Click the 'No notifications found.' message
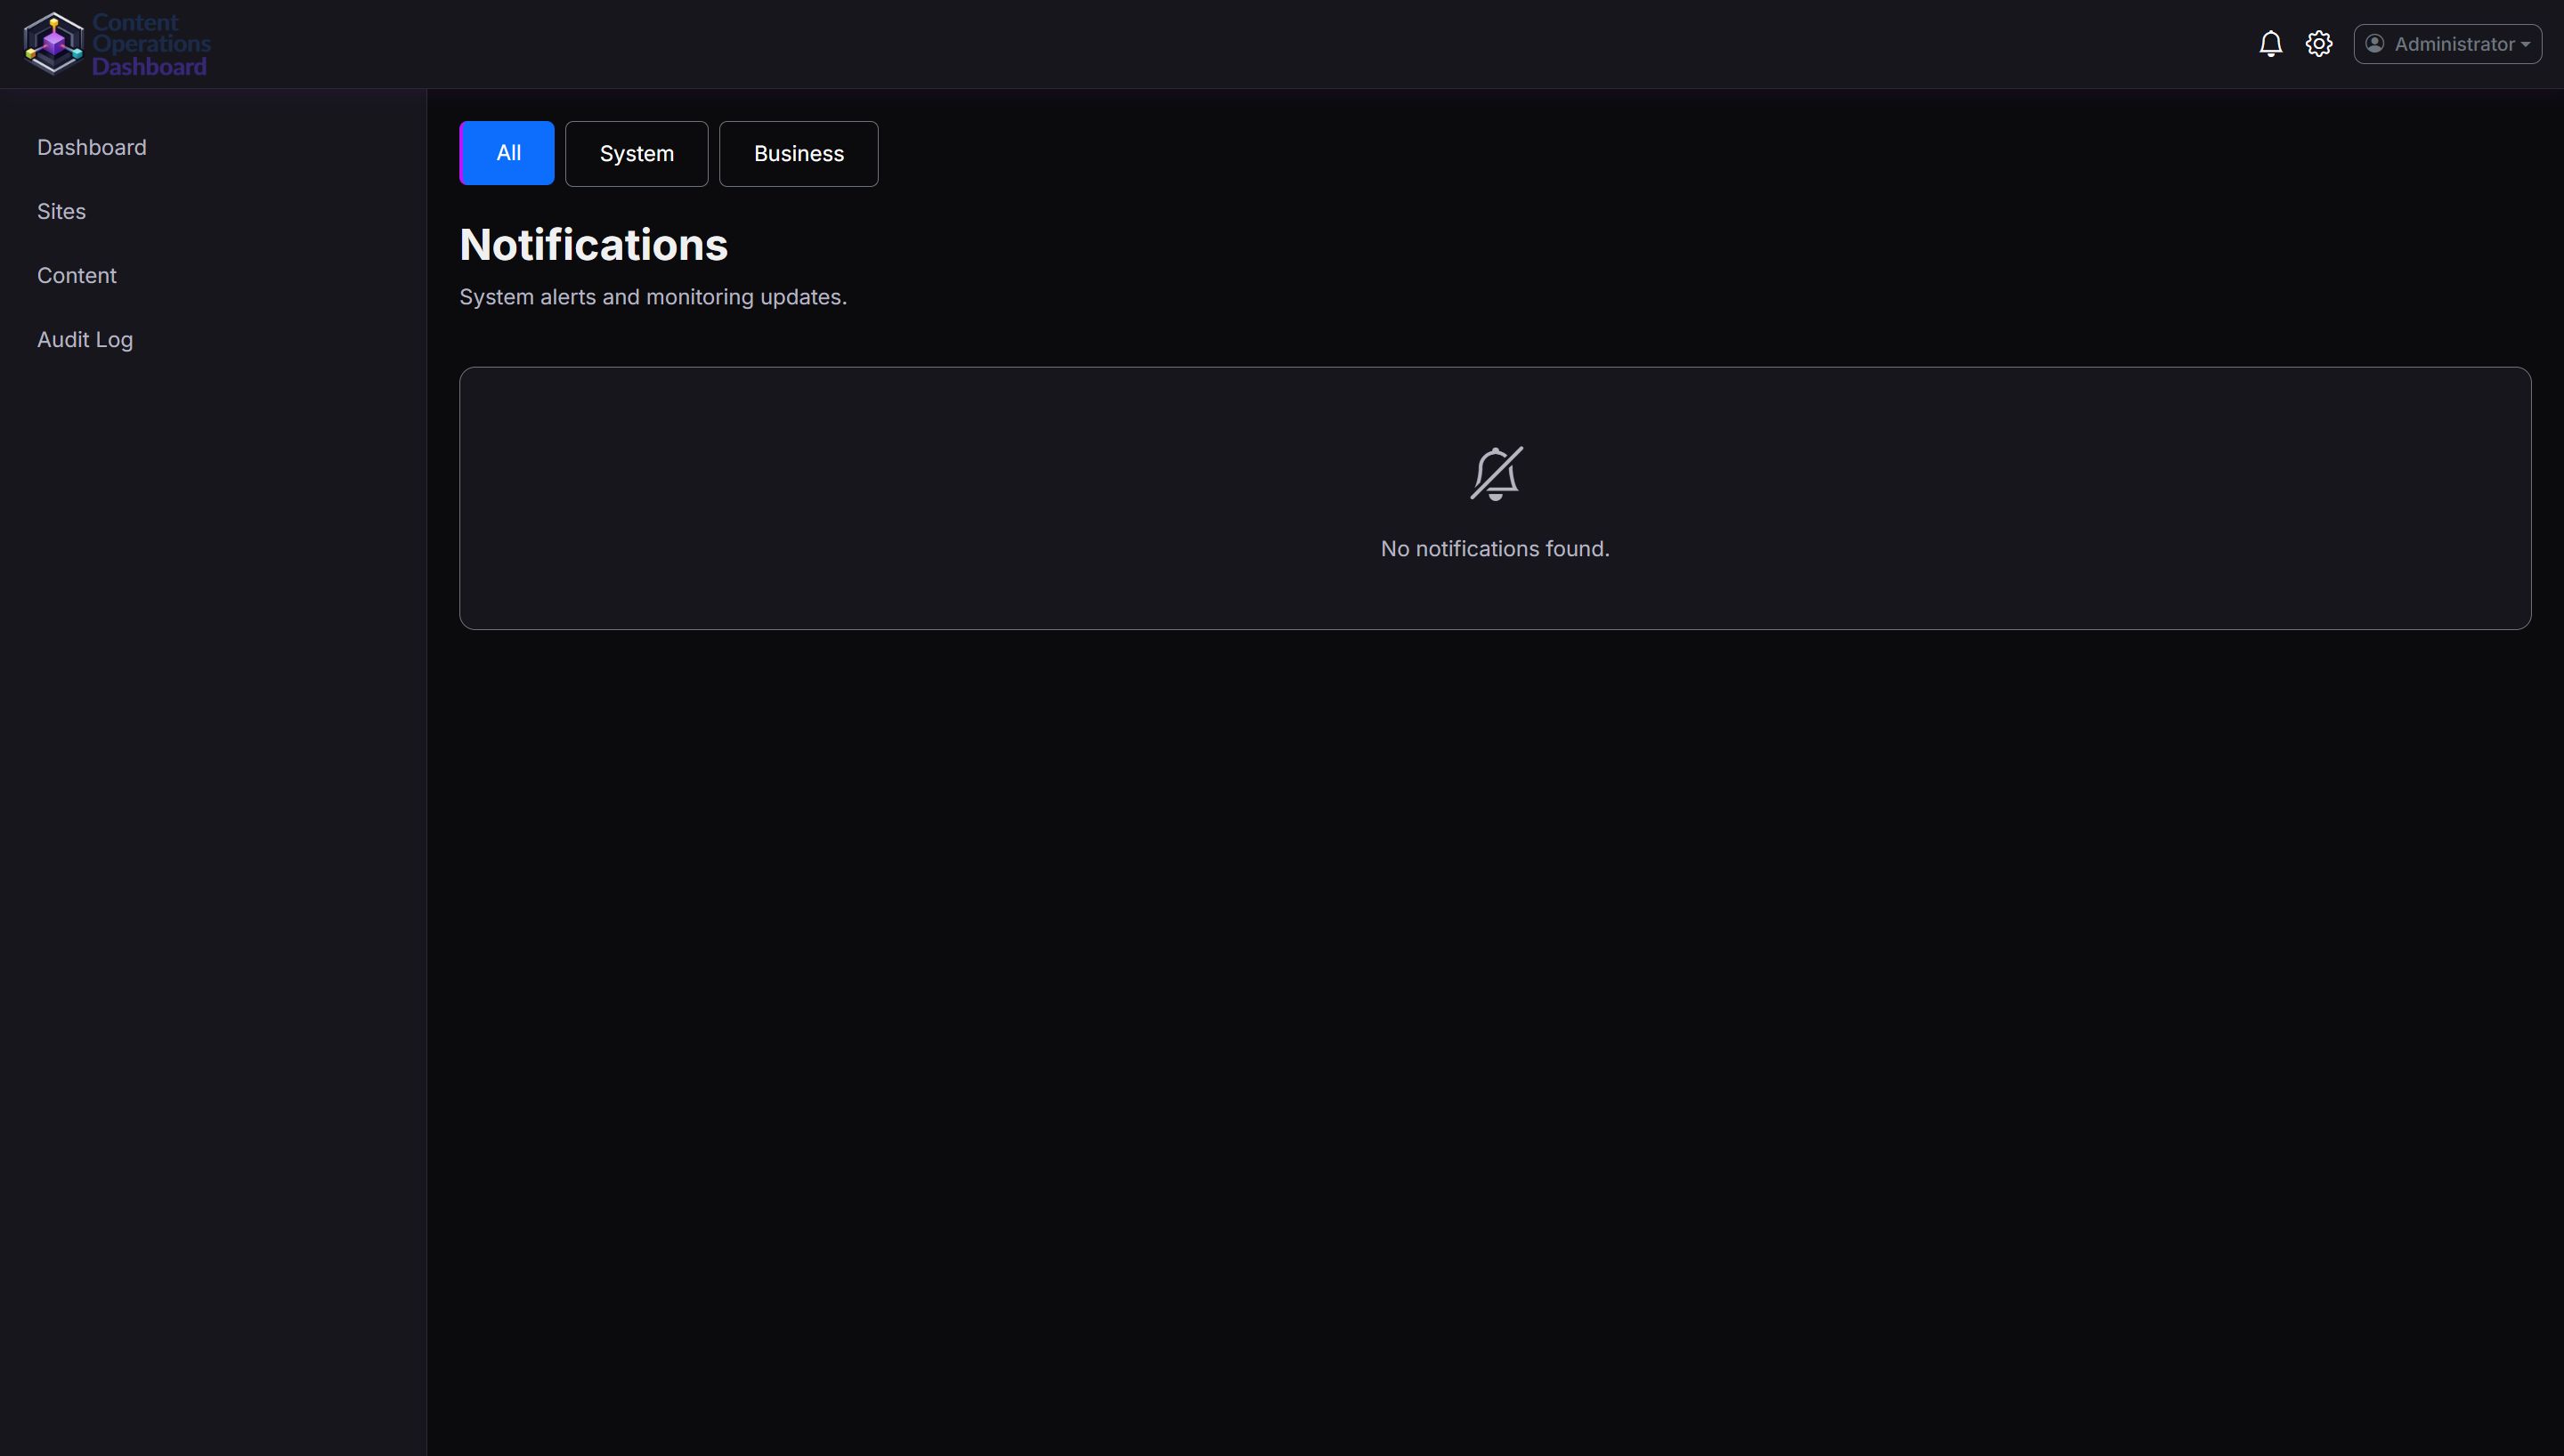Viewport: 2564px width, 1456px height. pyautogui.click(x=1494, y=549)
